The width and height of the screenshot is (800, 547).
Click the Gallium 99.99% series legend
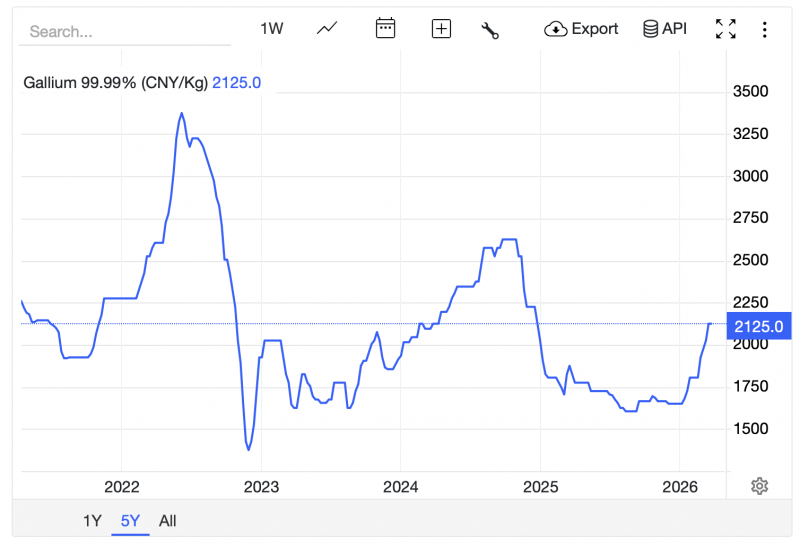coord(115,82)
